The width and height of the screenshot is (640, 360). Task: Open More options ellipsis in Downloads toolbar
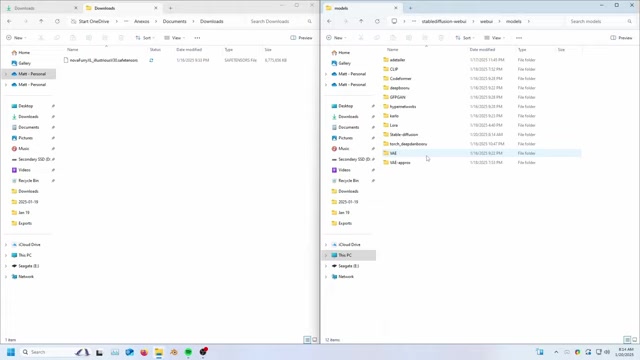point(197,38)
